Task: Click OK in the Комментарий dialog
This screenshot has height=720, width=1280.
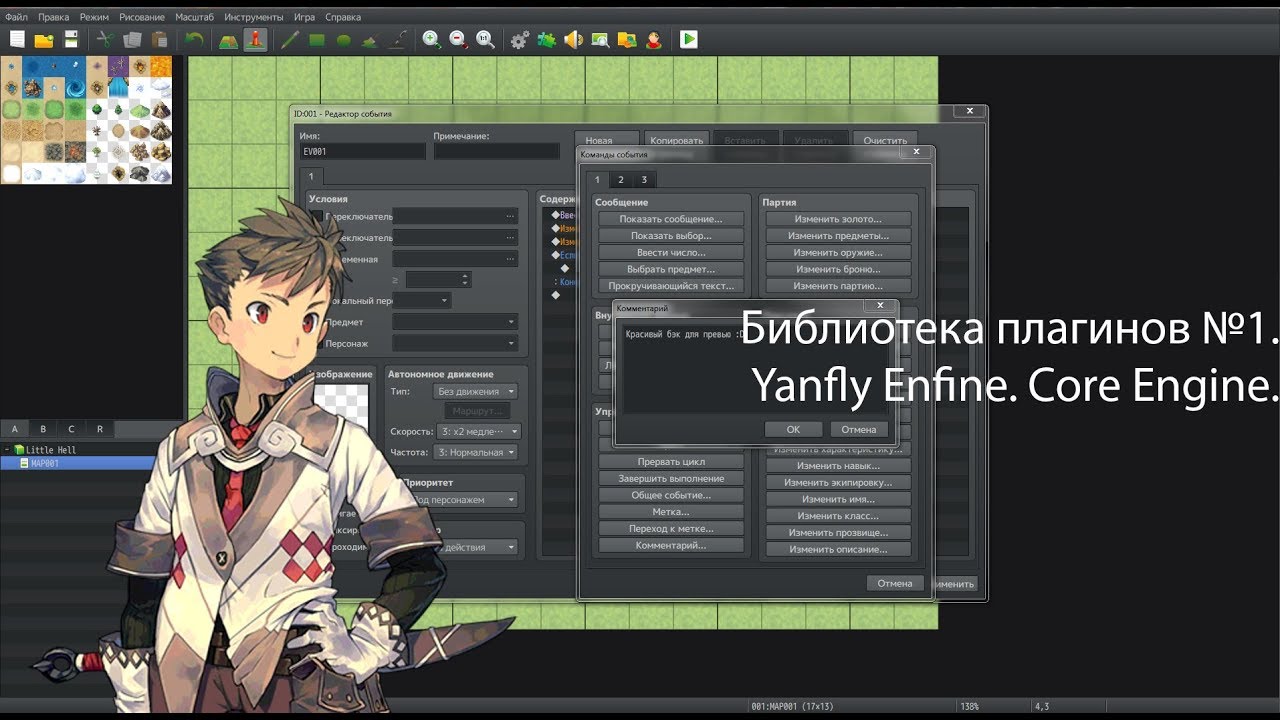Action: coord(793,429)
